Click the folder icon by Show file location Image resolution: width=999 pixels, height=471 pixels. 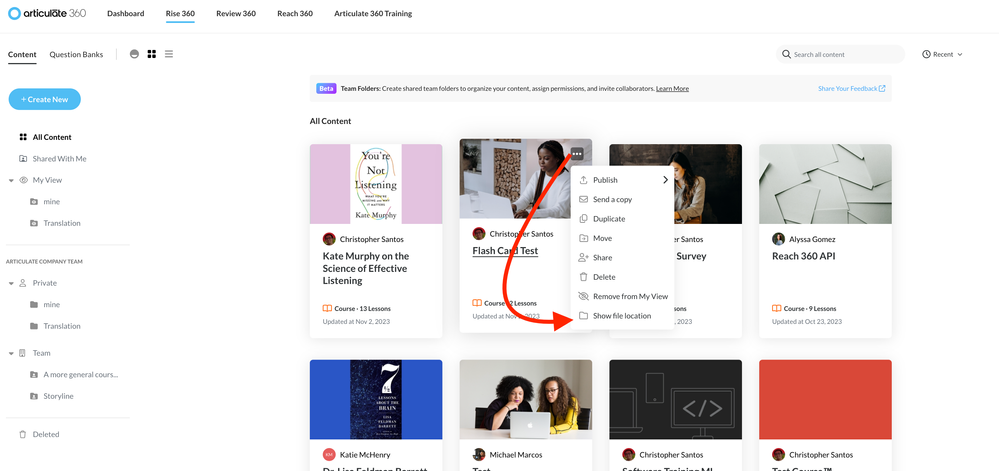point(583,315)
